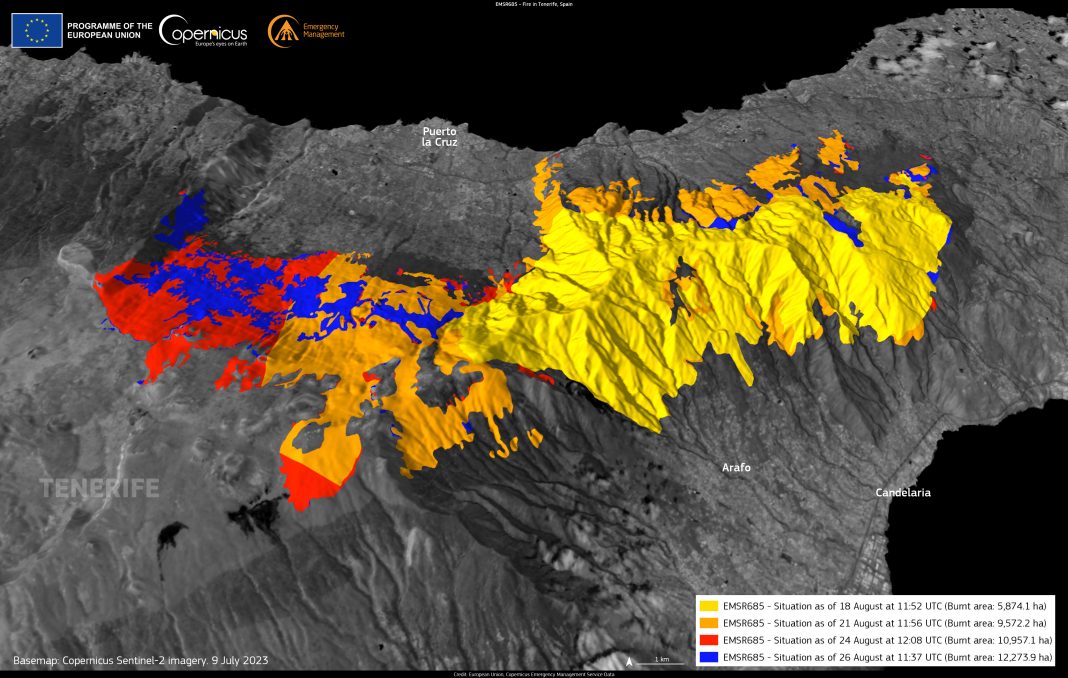This screenshot has height=678, width=1068.
Task: Click the Basemap Copernicus Sentinel-2 imagery caption
Action: 140,661
